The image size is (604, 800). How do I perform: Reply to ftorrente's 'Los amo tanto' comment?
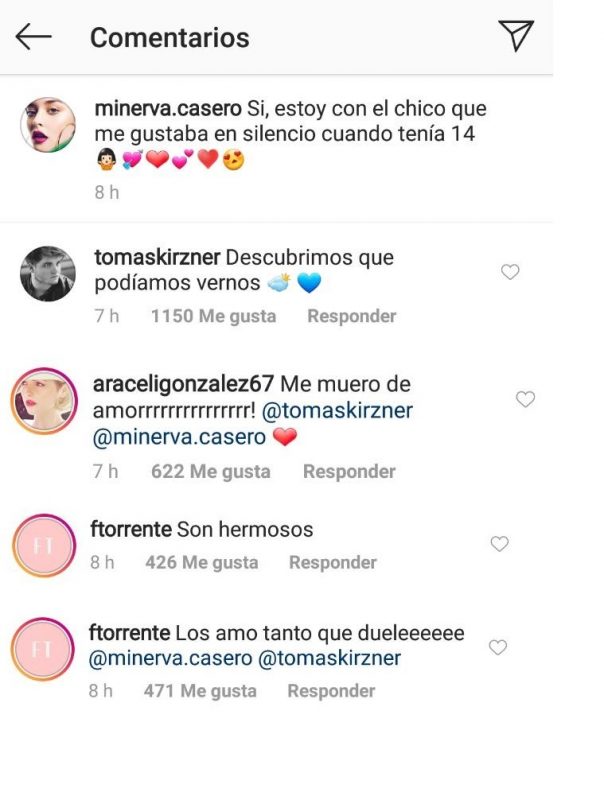point(332,691)
